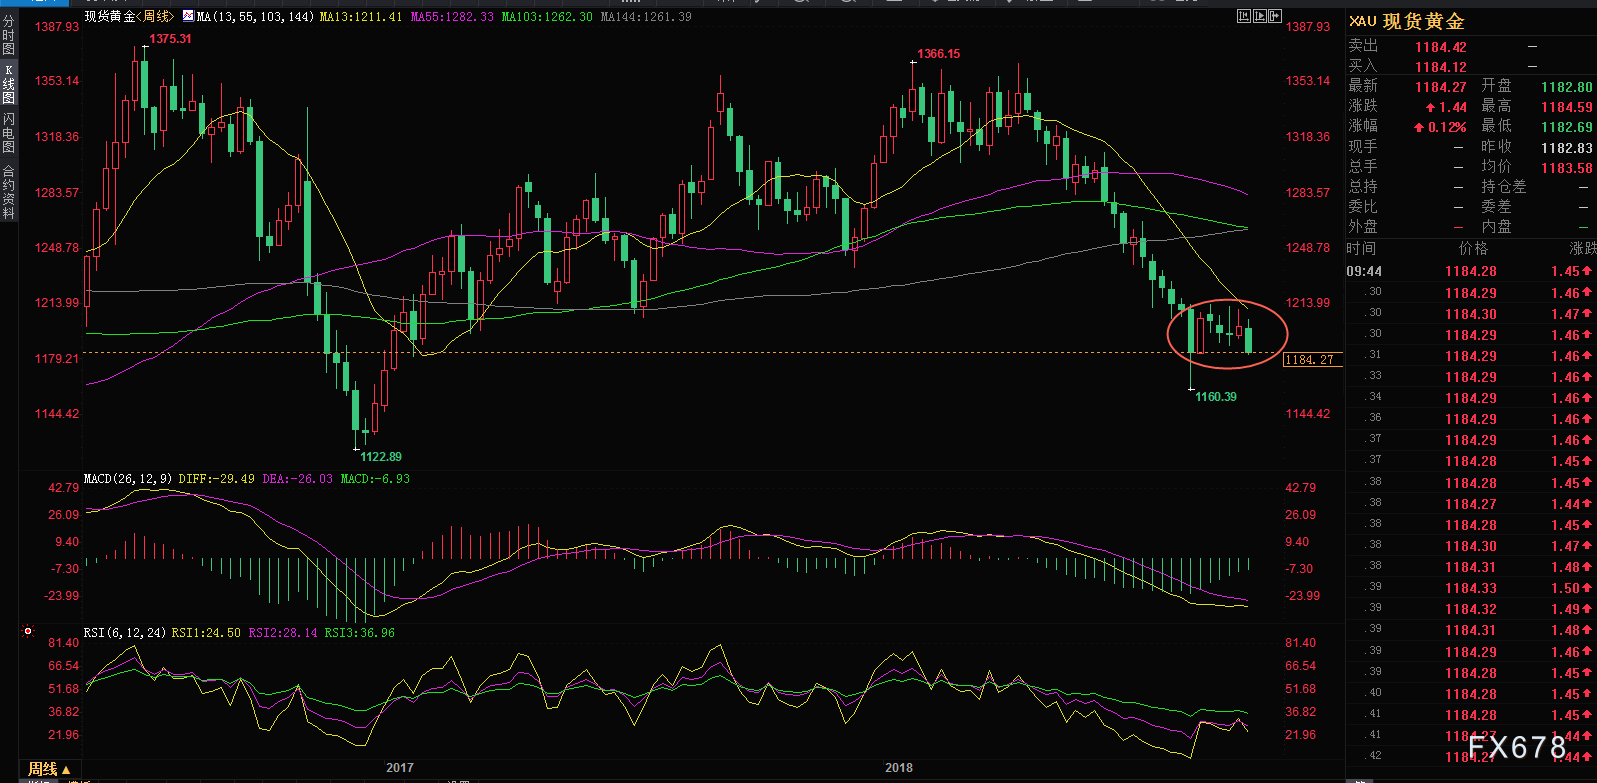The image size is (1597, 783).
Task: Click the 昨收 value 1182.83
Action: (x=1566, y=148)
